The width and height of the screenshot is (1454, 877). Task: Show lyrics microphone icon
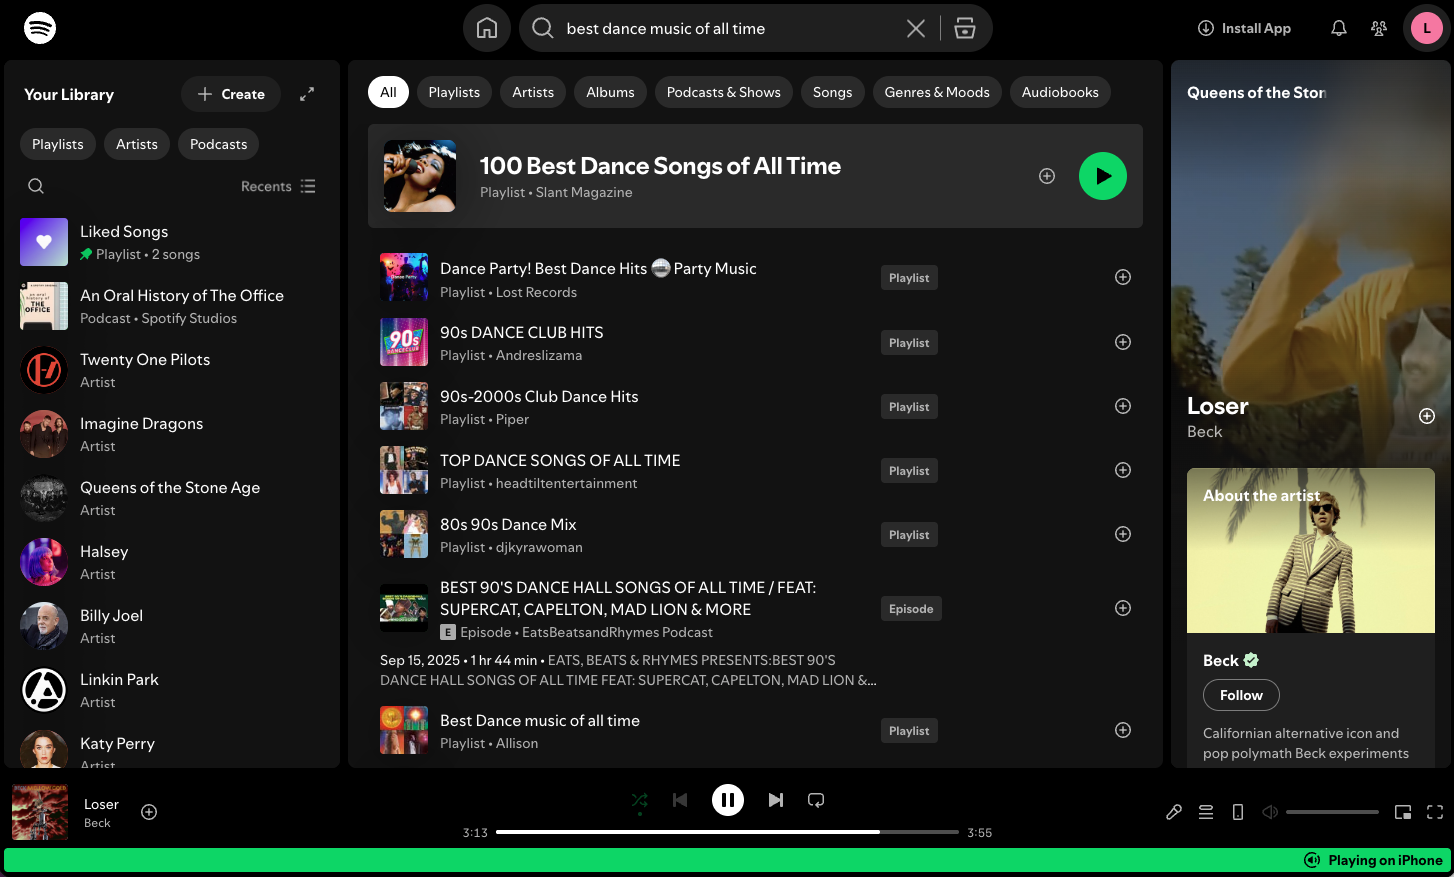pos(1174,812)
